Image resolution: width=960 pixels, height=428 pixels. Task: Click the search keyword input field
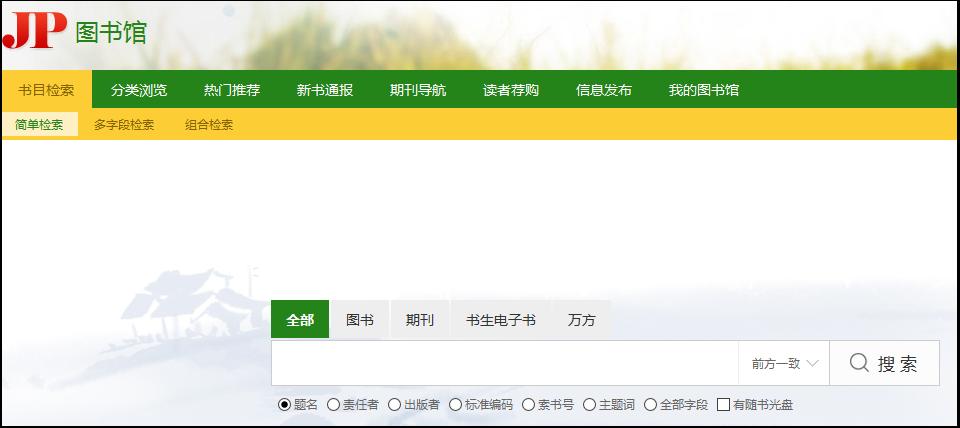coord(505,363)
